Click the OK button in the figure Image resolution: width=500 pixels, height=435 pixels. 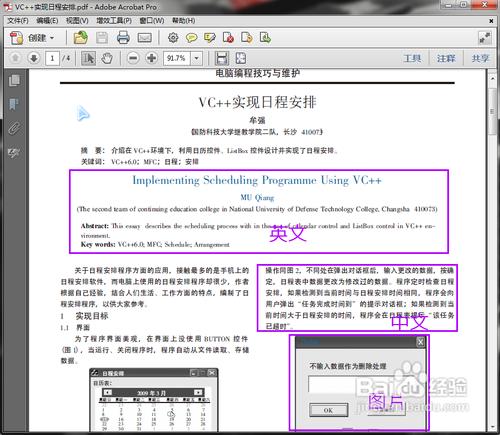[329, 410]
